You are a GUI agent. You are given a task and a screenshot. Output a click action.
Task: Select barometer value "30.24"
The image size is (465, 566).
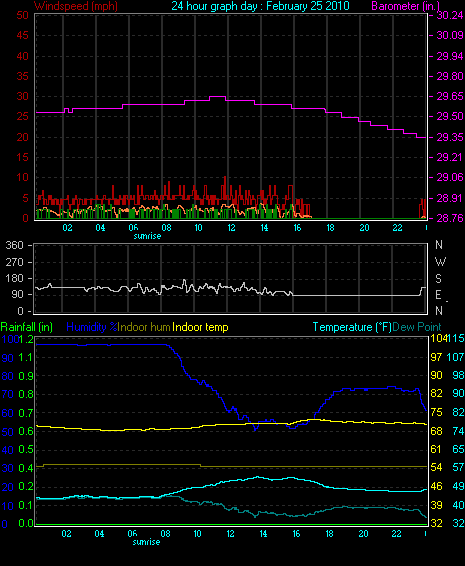pyautogui.click(x=450, y=15)
